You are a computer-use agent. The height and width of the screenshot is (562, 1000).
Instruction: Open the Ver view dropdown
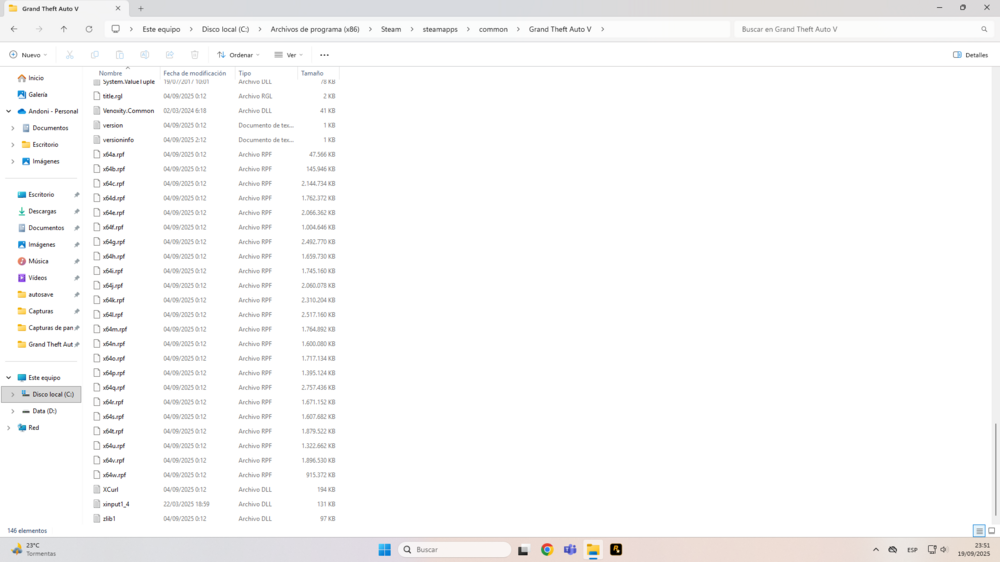pyautogui.click(x=288, y=55)
